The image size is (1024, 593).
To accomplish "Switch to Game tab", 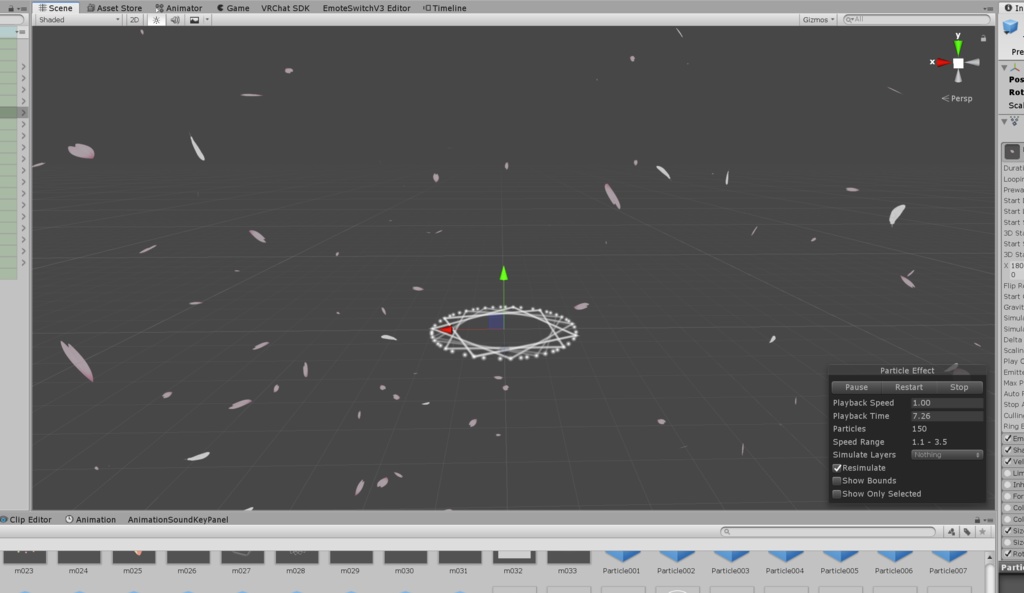I will pyautogui.click(x=232, y=8).
